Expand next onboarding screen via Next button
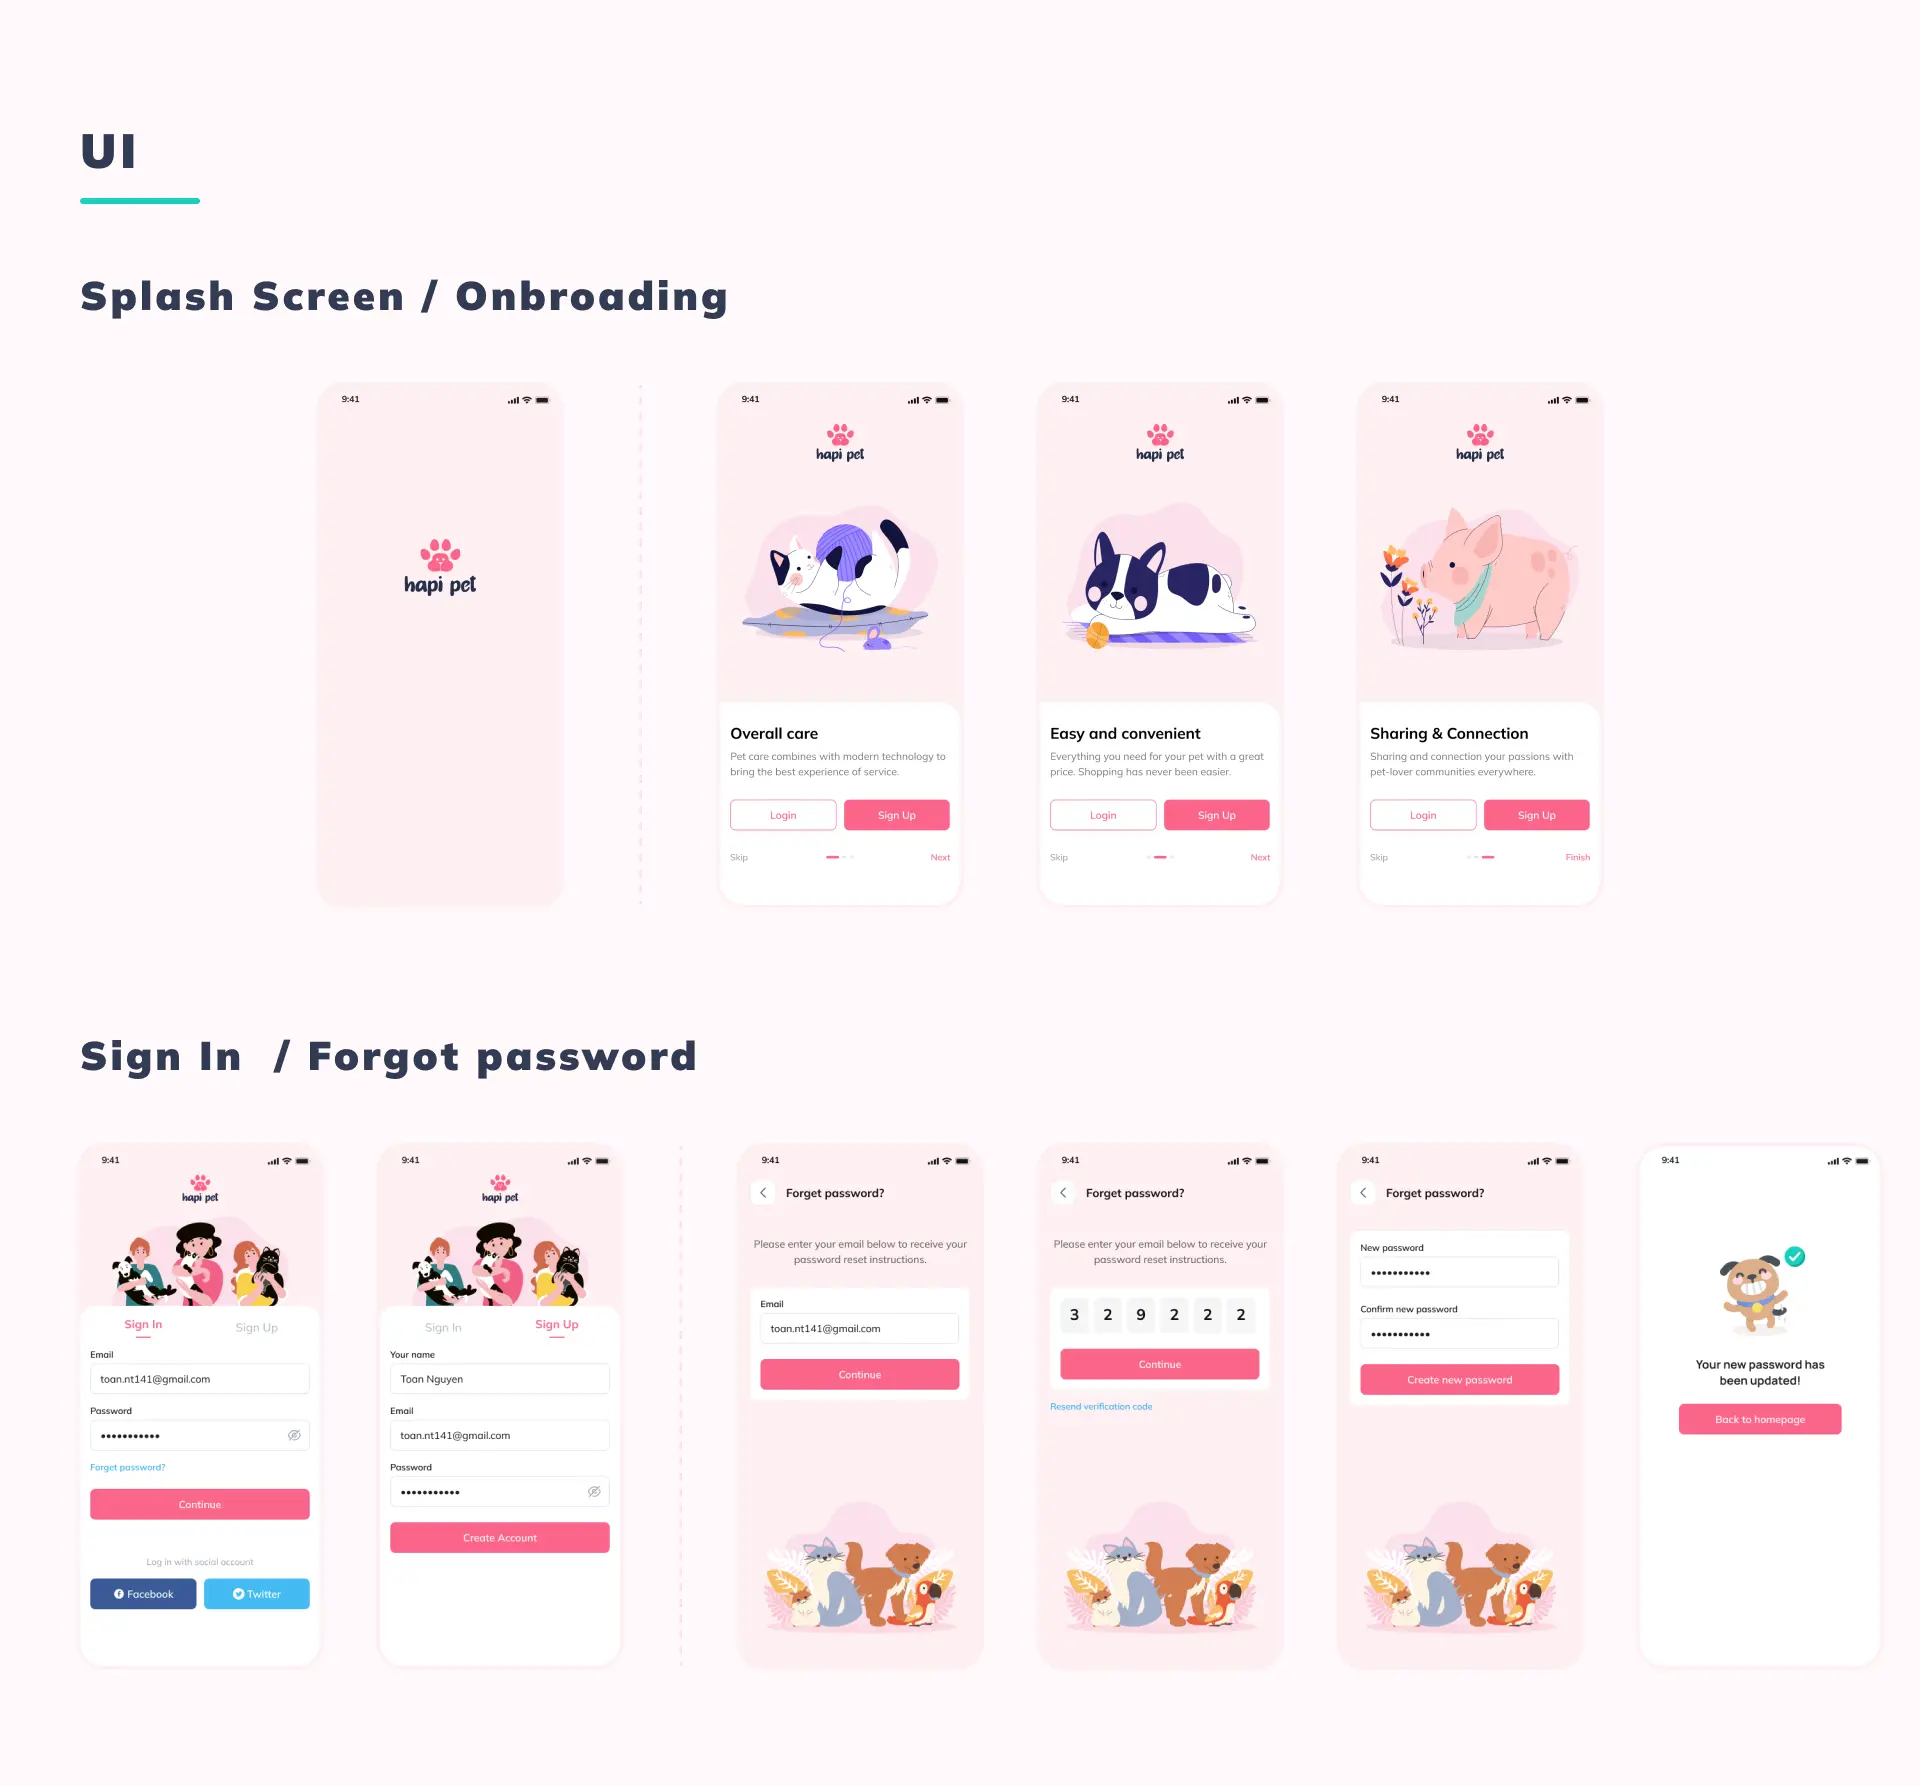This screenshot has height=1786, width=1920. (940, 856)
